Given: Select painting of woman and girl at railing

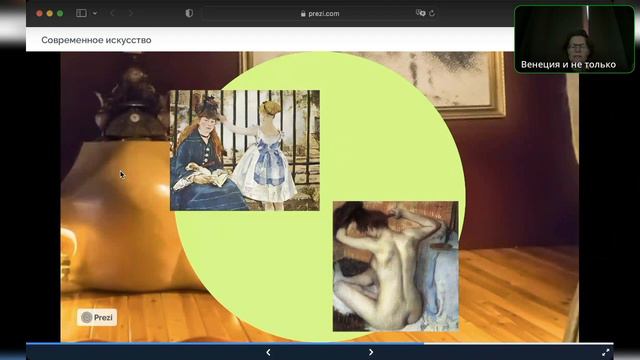Looking at the screenshot, I should click(x=245, y=150).
